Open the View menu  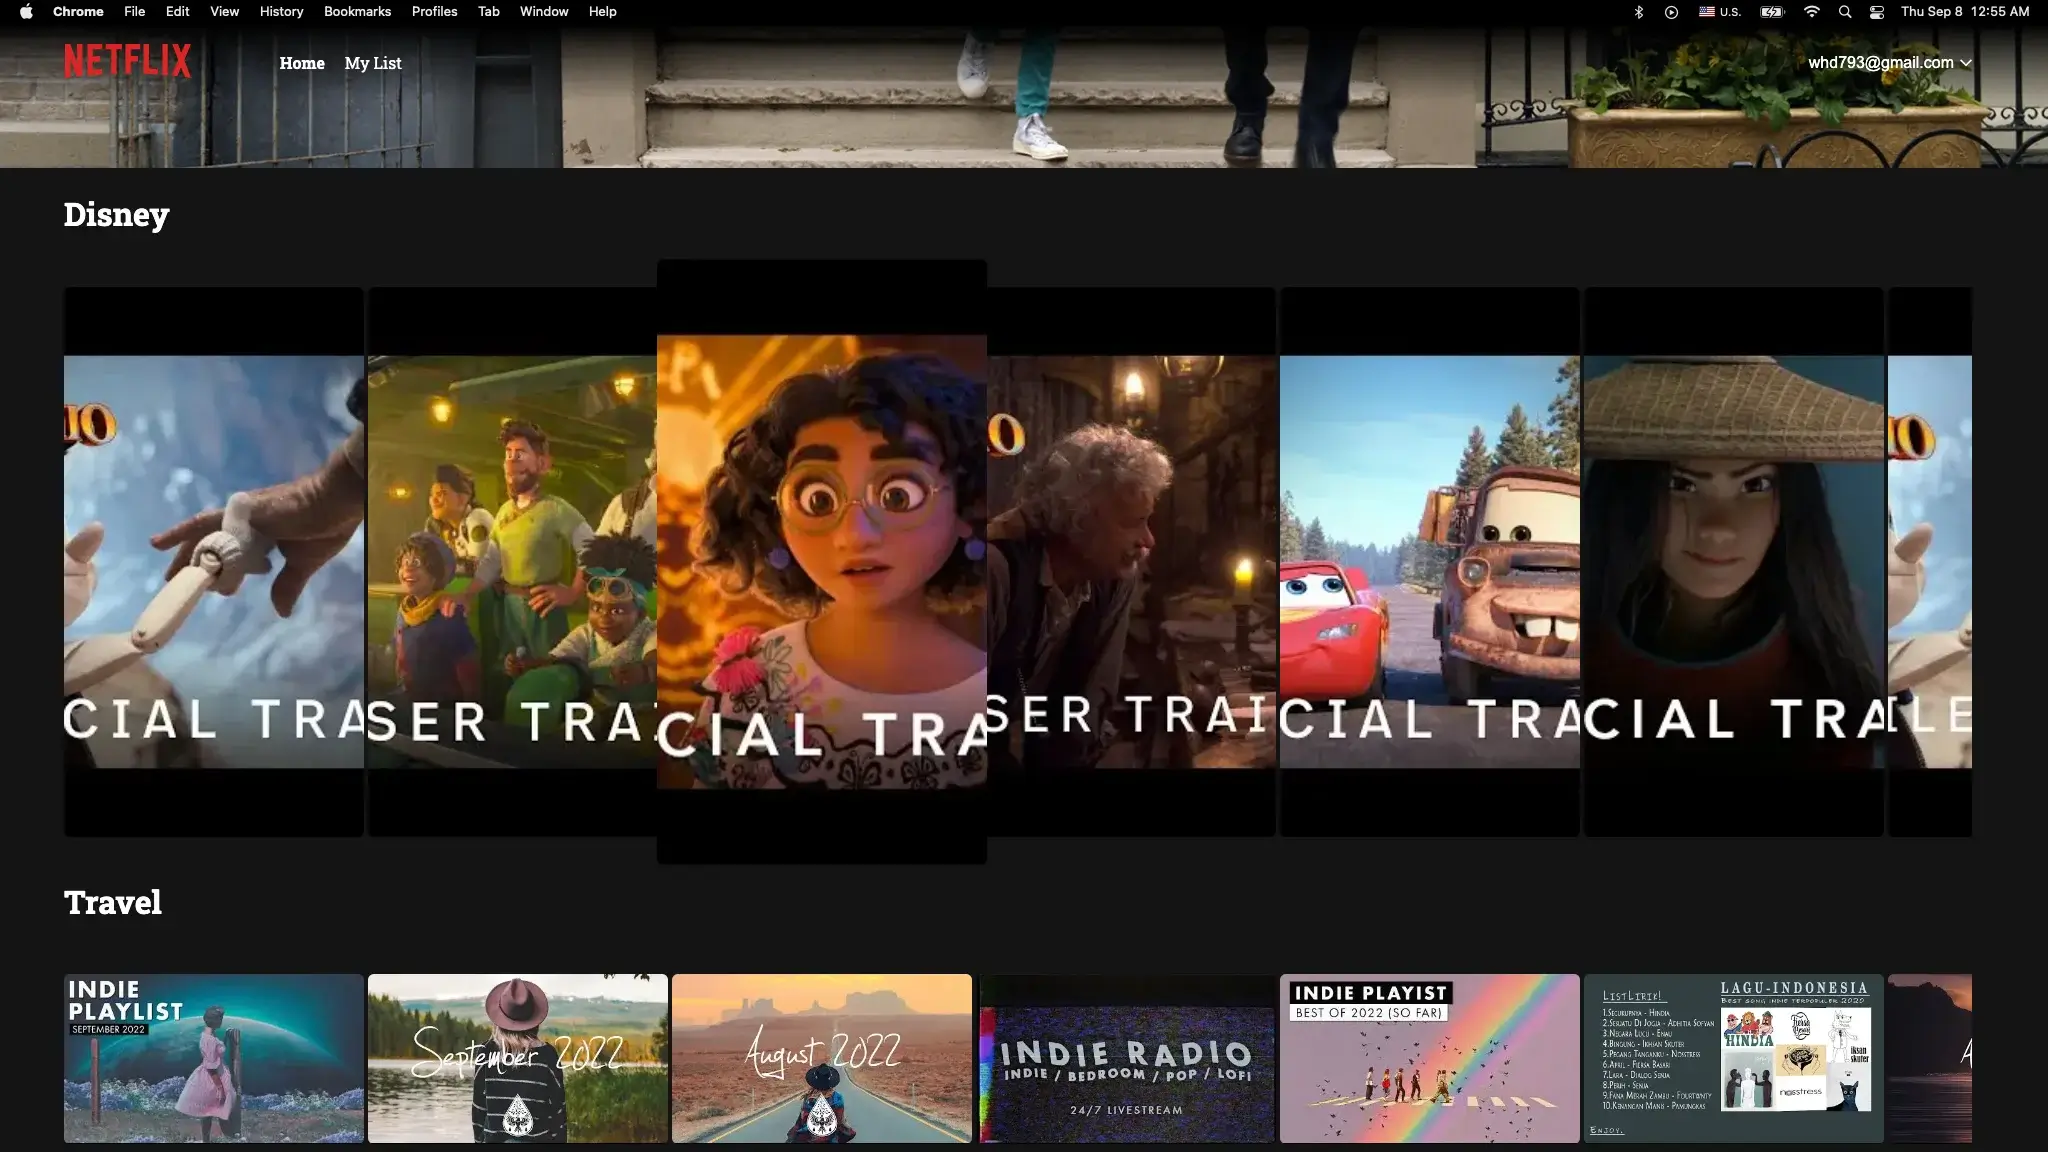coord(224,12)
